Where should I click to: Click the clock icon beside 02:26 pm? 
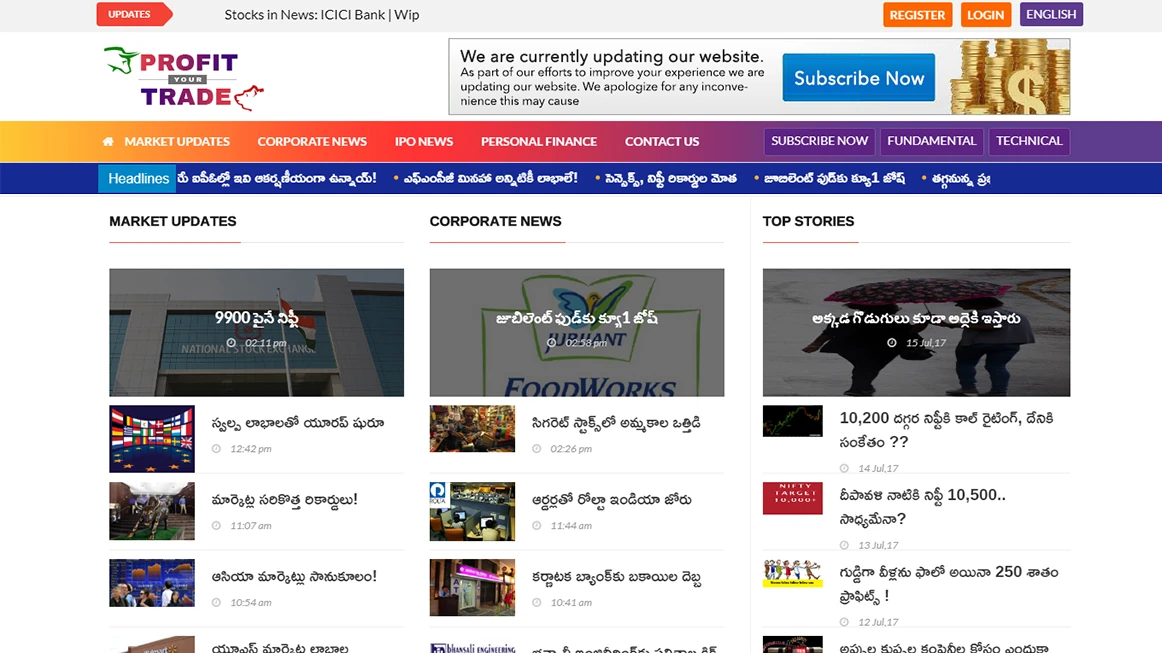click(537, 448)
